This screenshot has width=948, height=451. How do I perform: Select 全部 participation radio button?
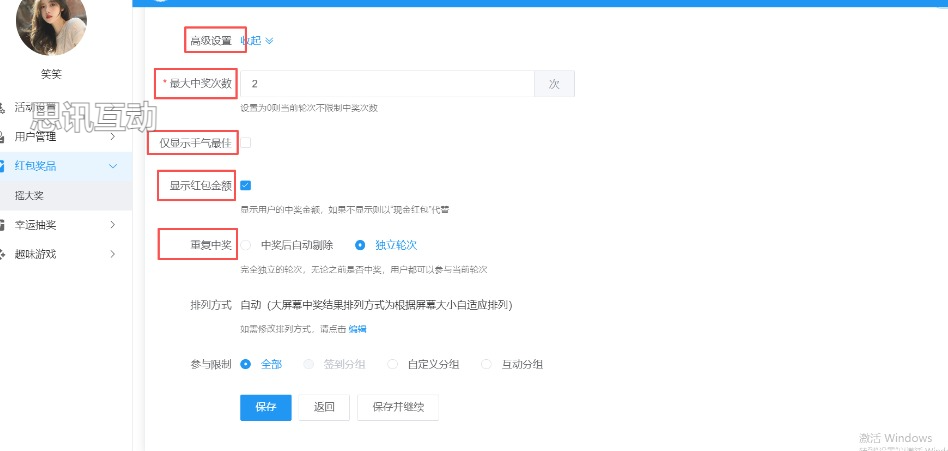click(x=246, y=364)
